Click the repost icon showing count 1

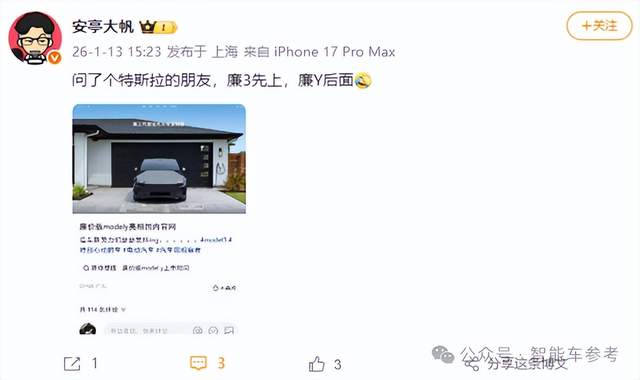click(x=72, y=363)
